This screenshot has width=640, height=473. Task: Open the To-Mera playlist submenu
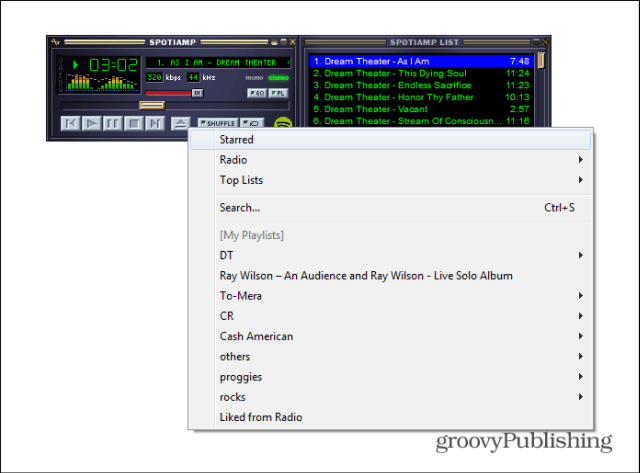(x=391, y=296)
